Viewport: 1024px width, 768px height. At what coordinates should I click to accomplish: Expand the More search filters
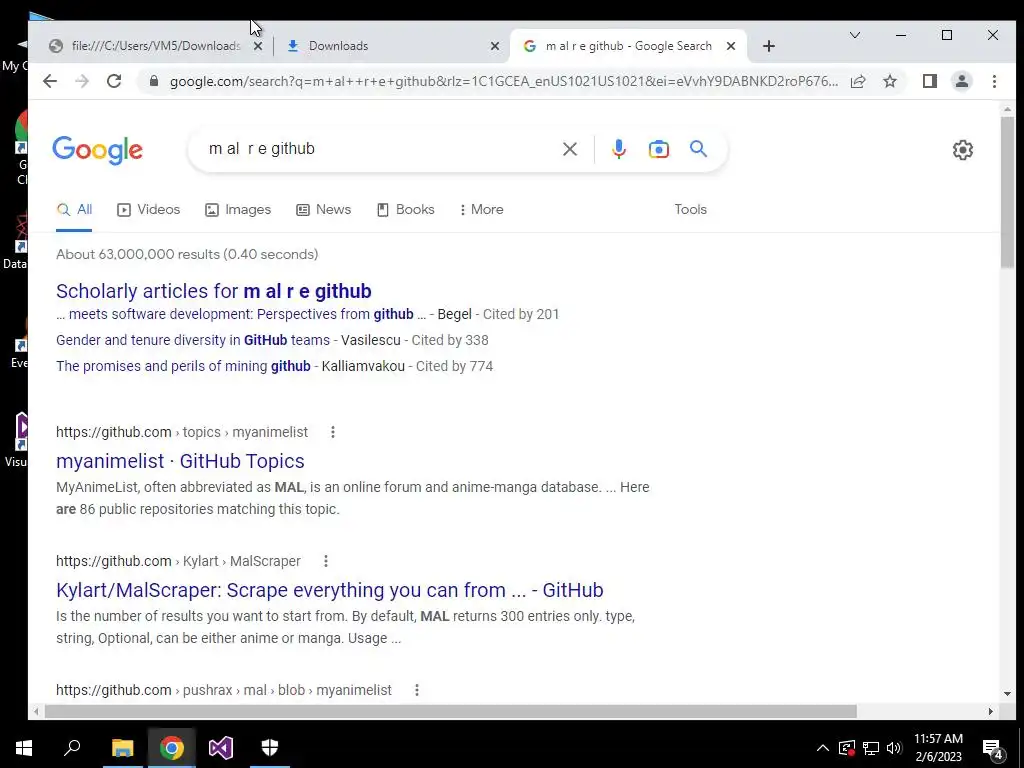pyautogui.click(x=481, y=210)
